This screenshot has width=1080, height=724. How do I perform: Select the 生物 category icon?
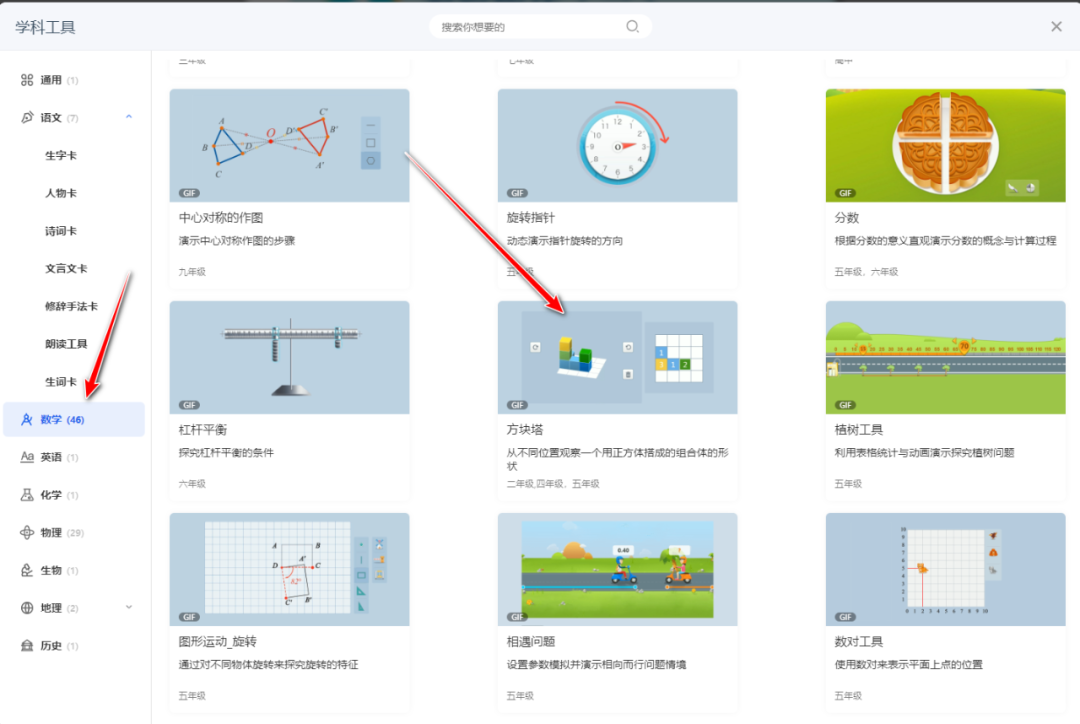tap(26, 570)
